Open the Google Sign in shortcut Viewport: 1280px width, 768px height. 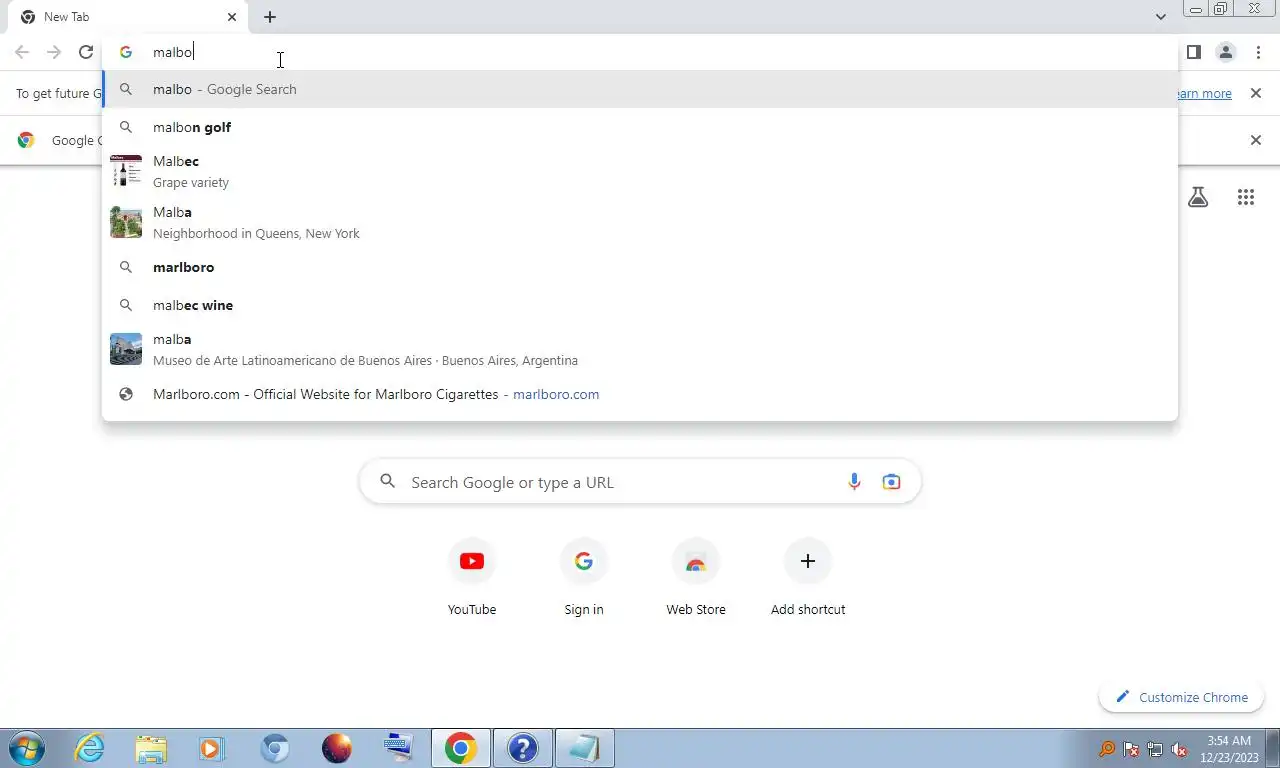584,577
